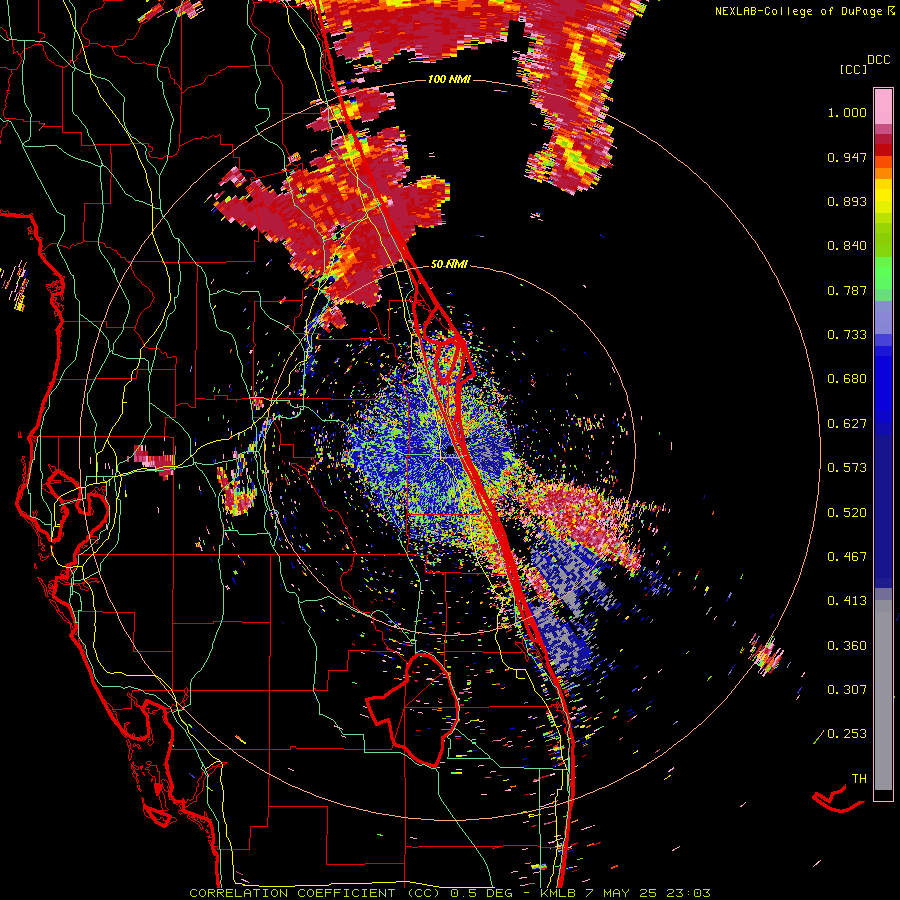Pick the gray bottom segment of the color bar
Viewport: 900px width, 900px height.
(883, 695)
